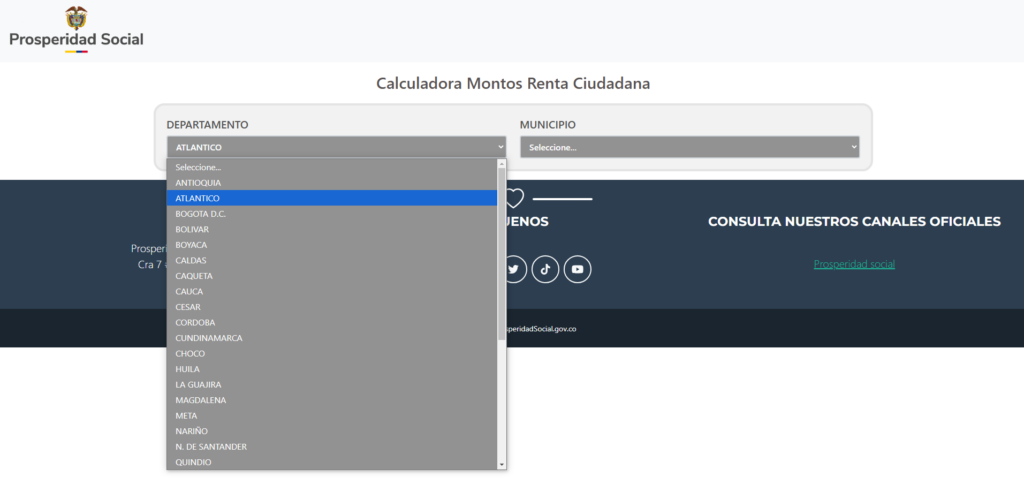
Task: Click the list scrollbar down arrow
Action: pyautogui.click(x=502, y=465)
